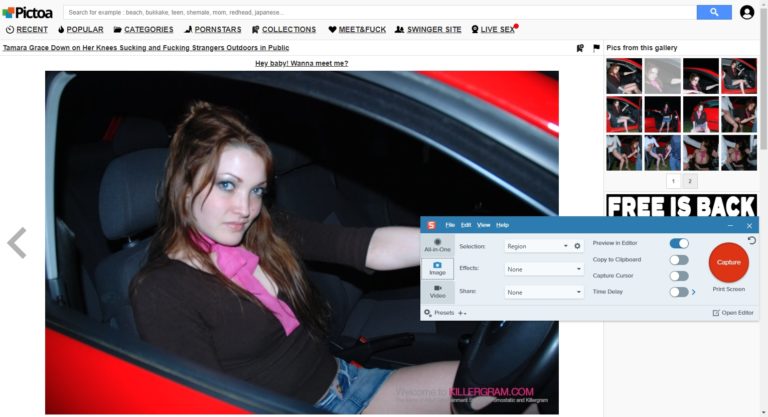Expand the Effects dropdown
Screen dimensions: 768x417
coord(543,269)
